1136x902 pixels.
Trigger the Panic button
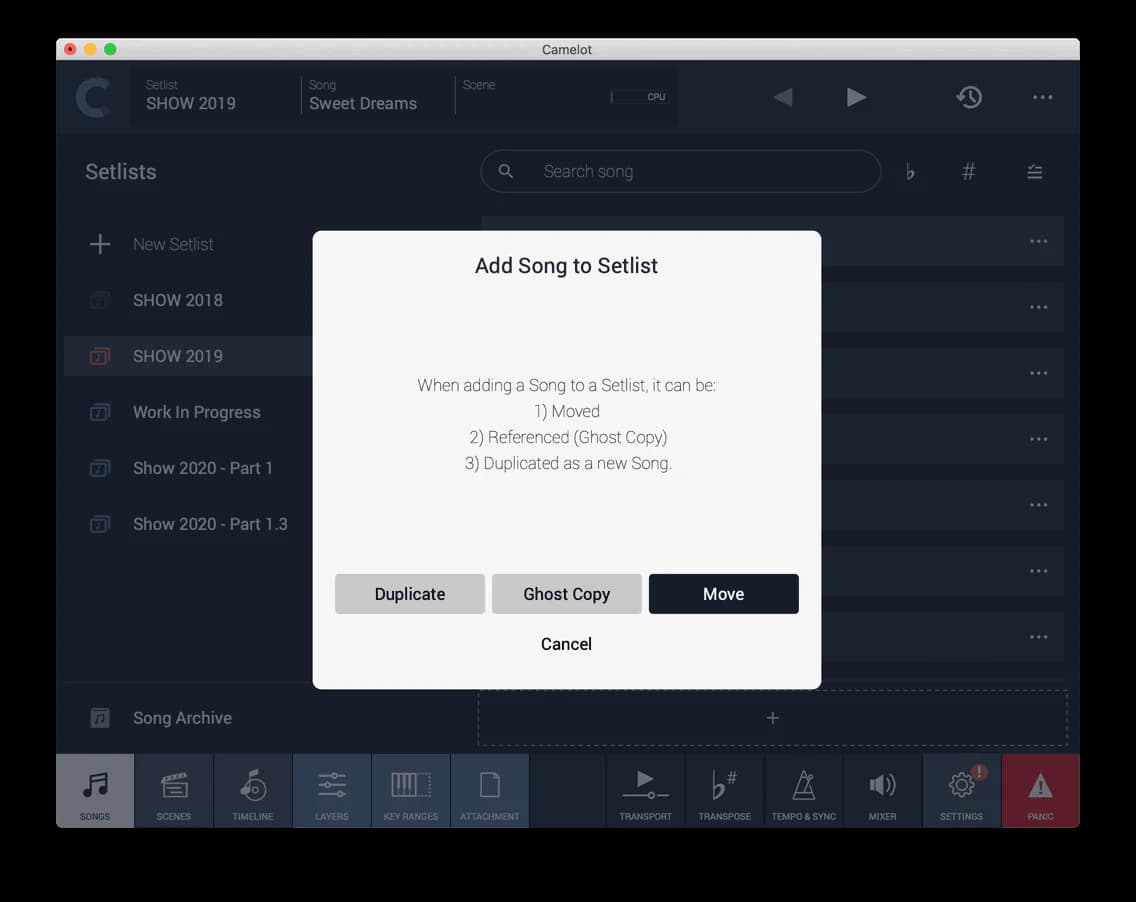[x=1040, y=790]
